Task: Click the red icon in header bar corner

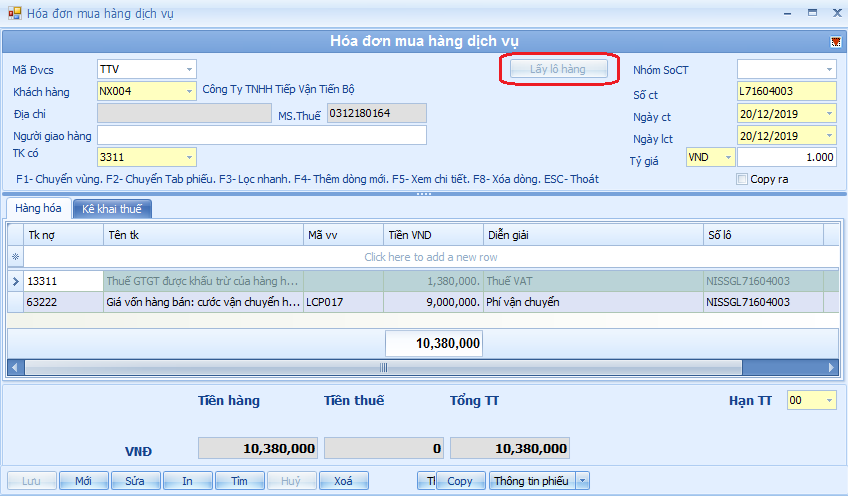Action: click(836, 42)
